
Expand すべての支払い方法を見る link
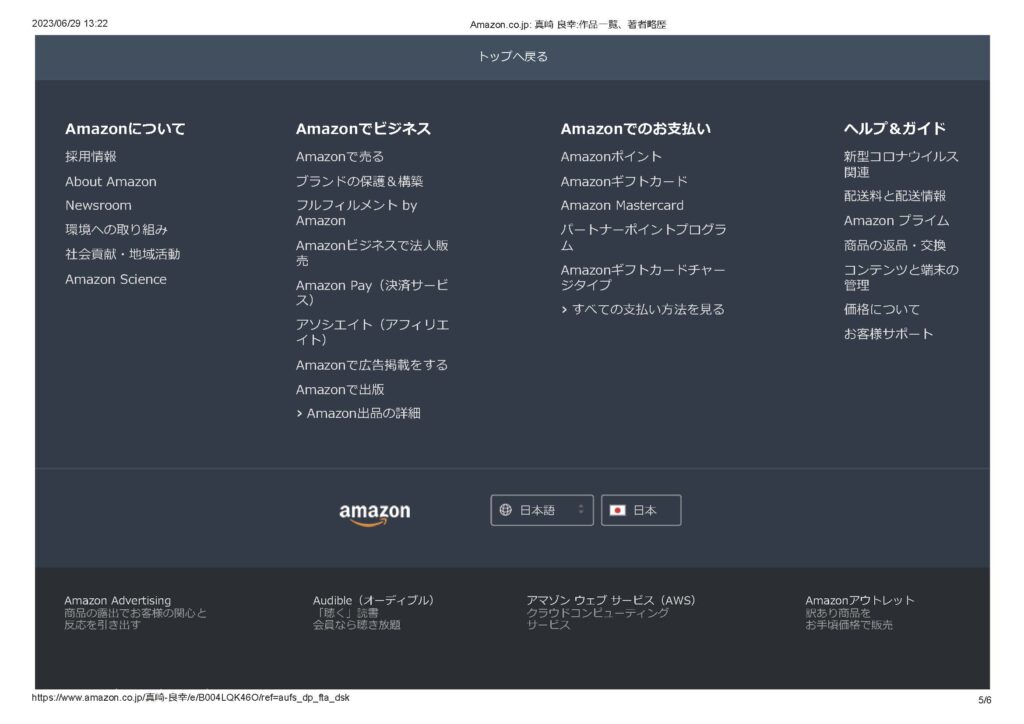tap(643, 310)
